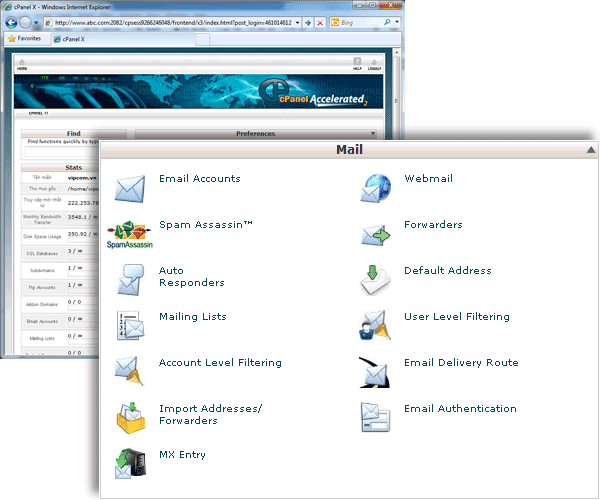Open the SpamAssassin icon
Screen dimensions: 600x500
[130, 234]
